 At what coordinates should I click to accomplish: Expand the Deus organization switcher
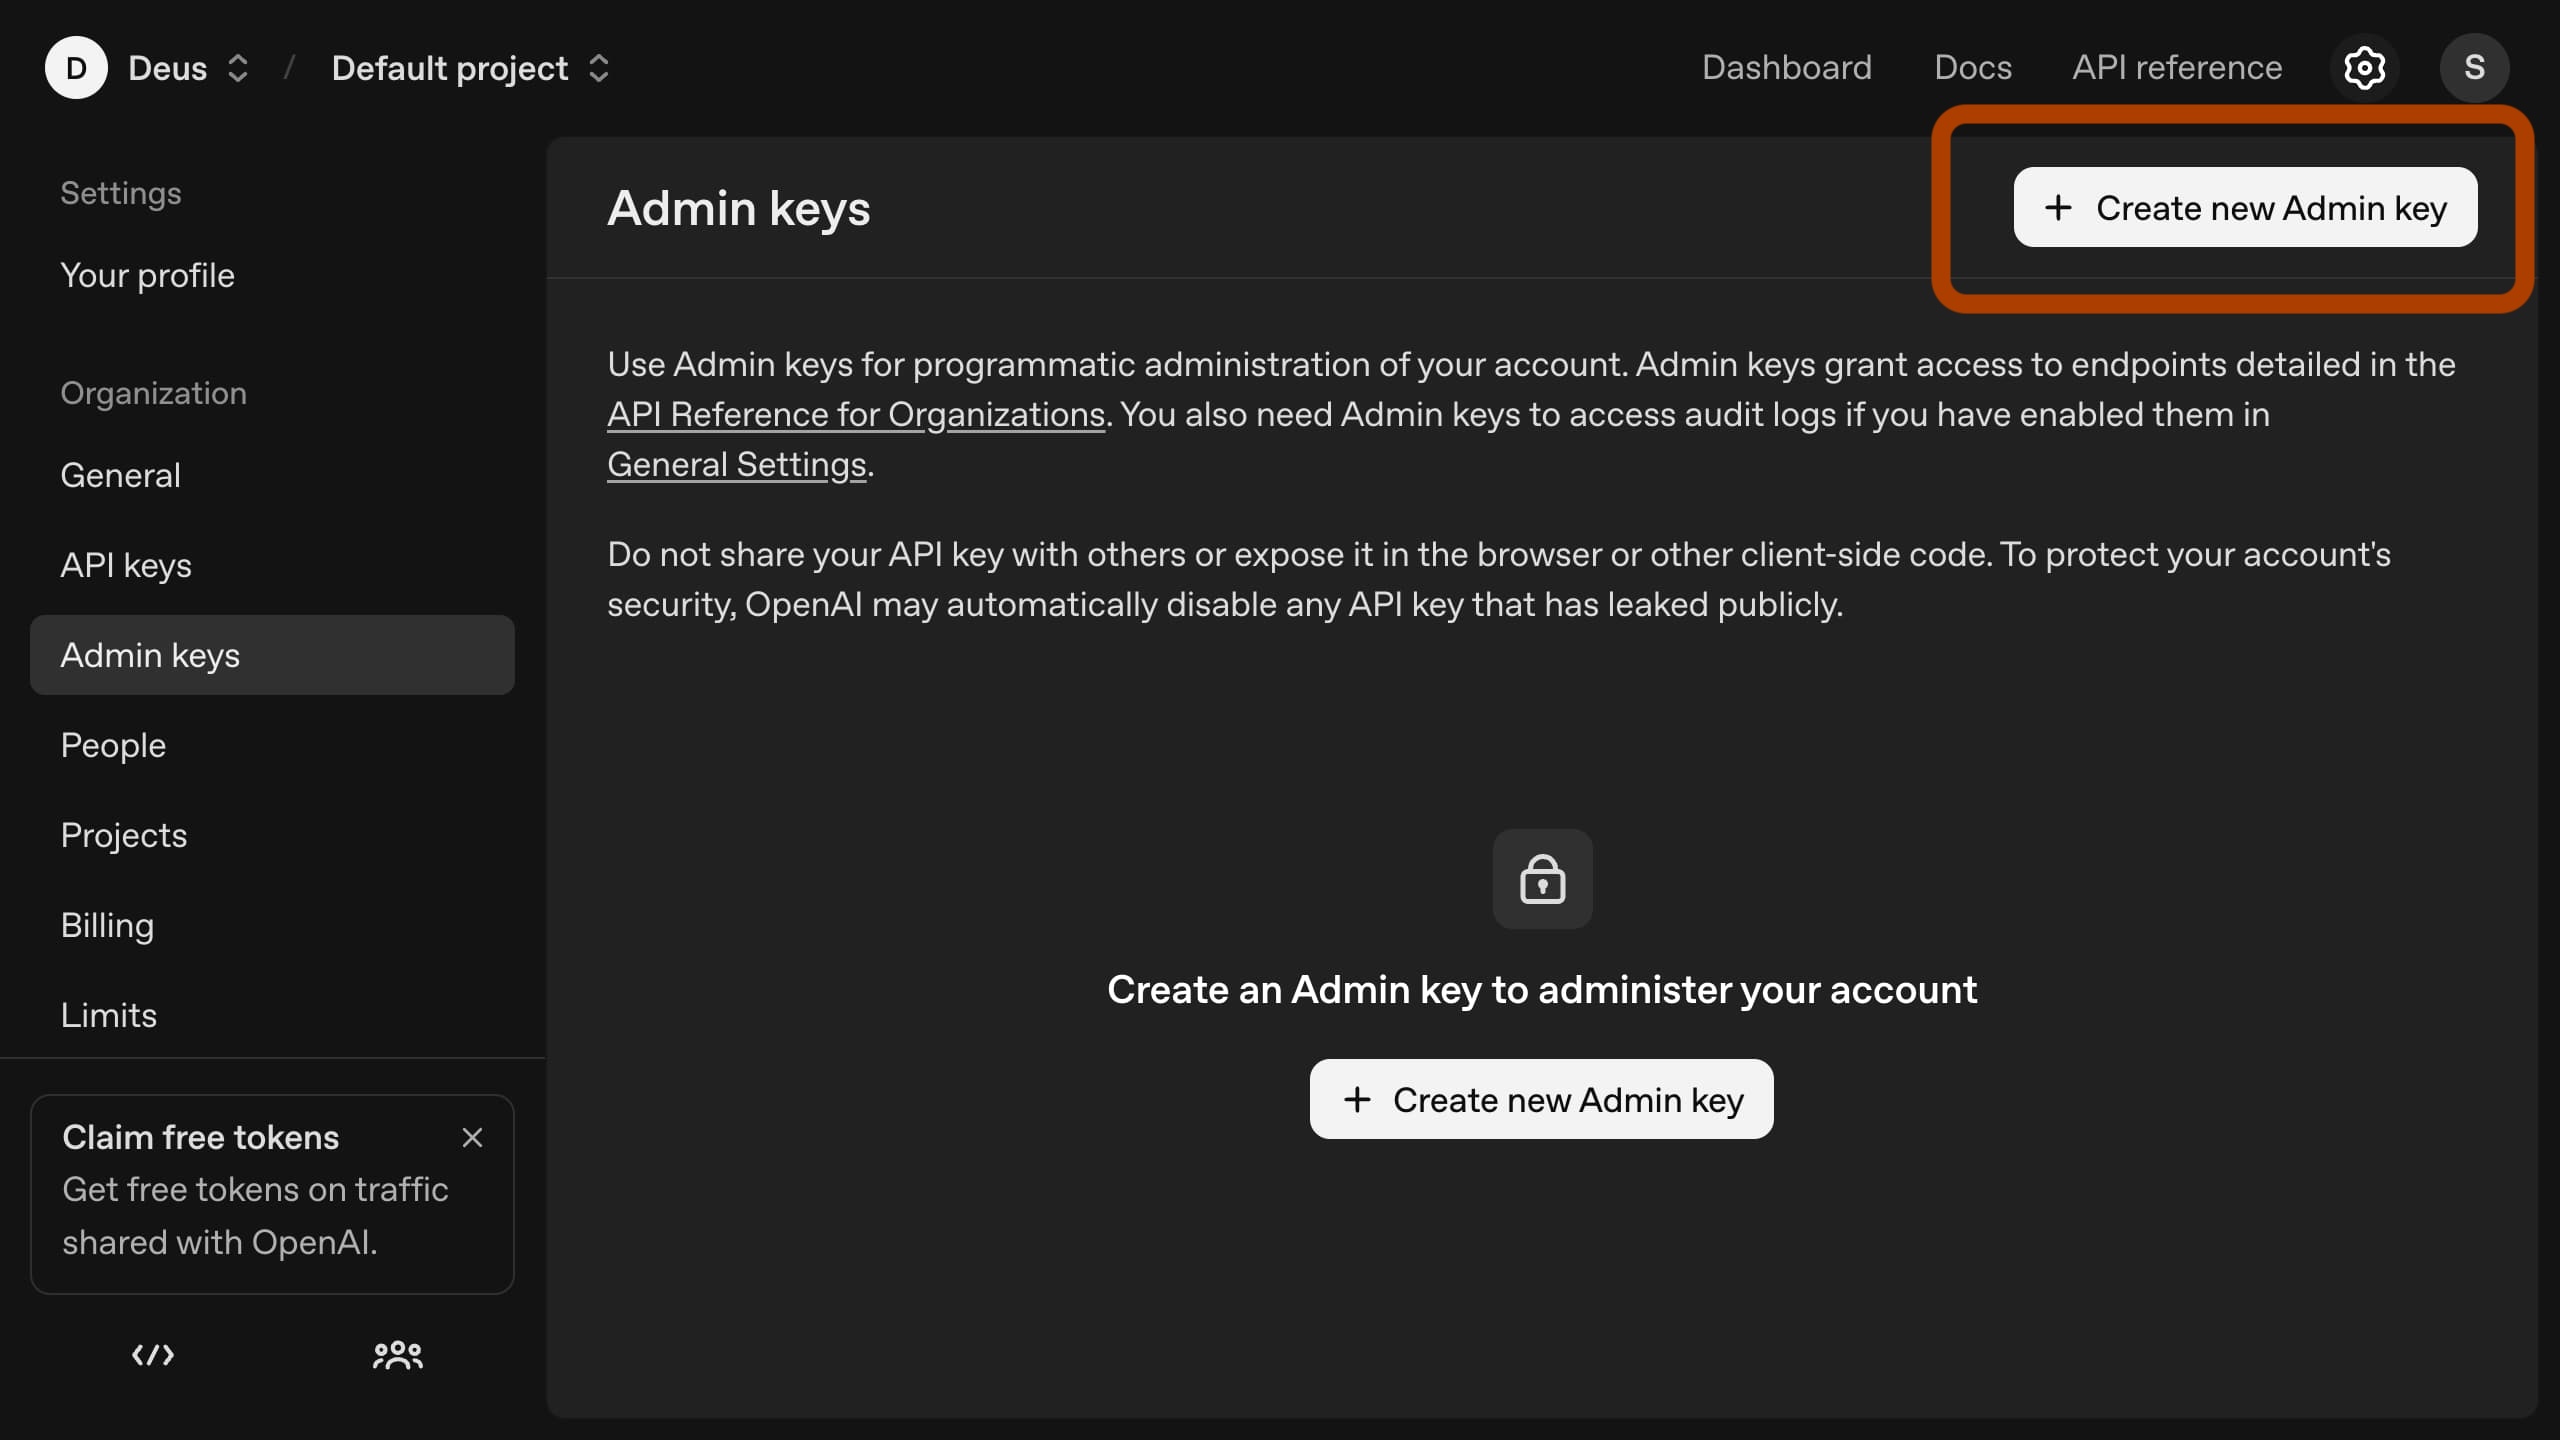[237, 68]
